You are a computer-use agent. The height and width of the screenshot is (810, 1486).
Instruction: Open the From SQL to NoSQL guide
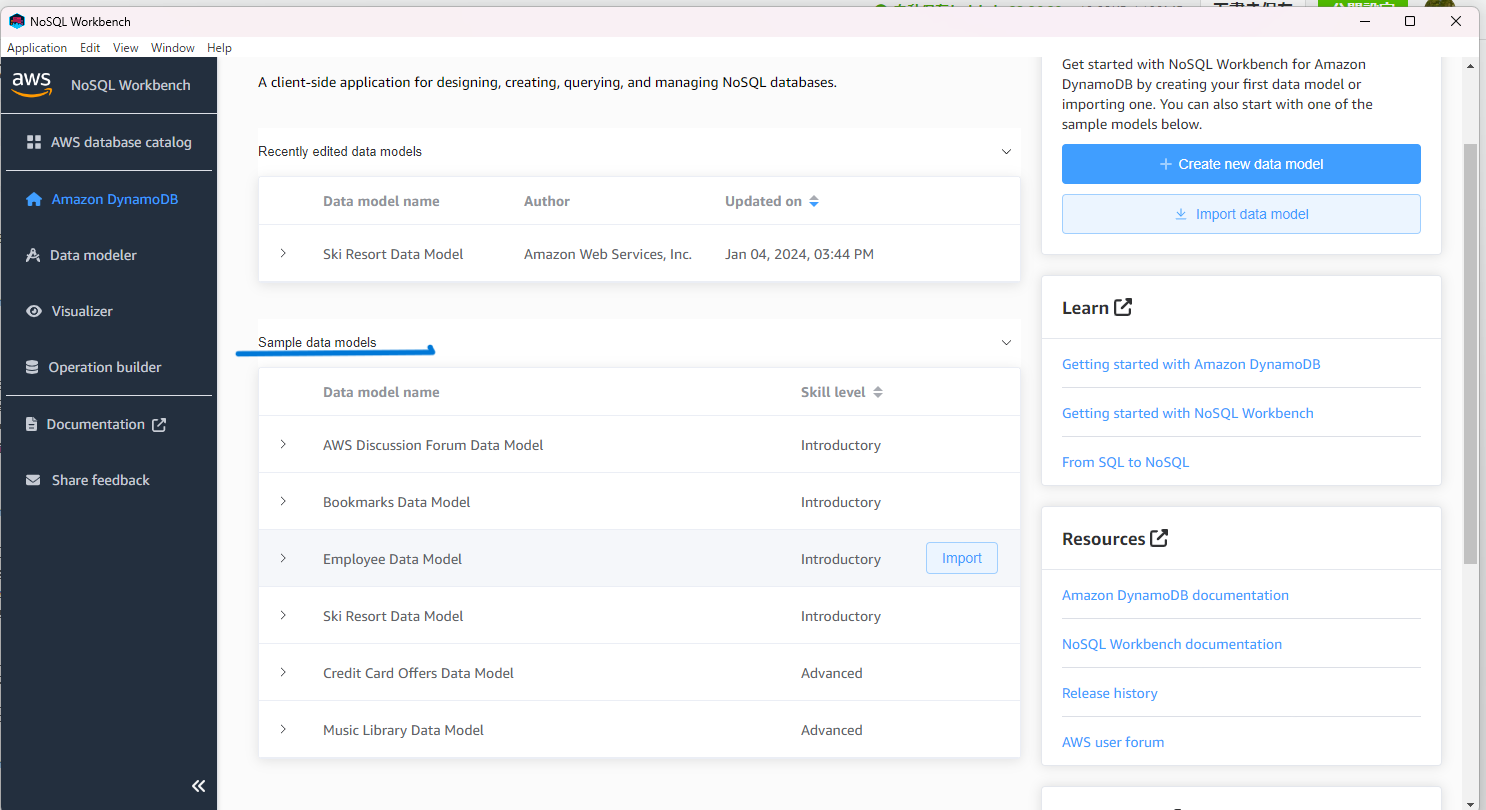pyautogui.click(x=1125, y=462)
